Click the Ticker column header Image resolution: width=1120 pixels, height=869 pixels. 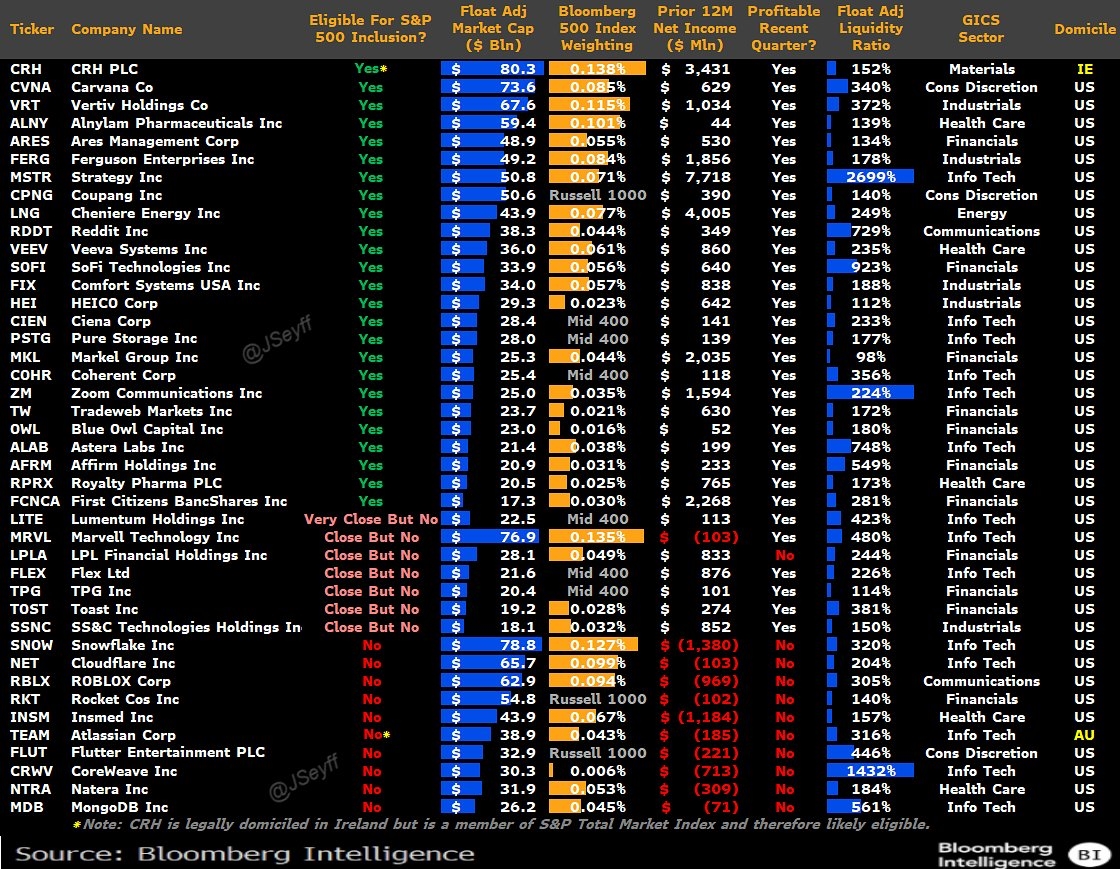32,29
